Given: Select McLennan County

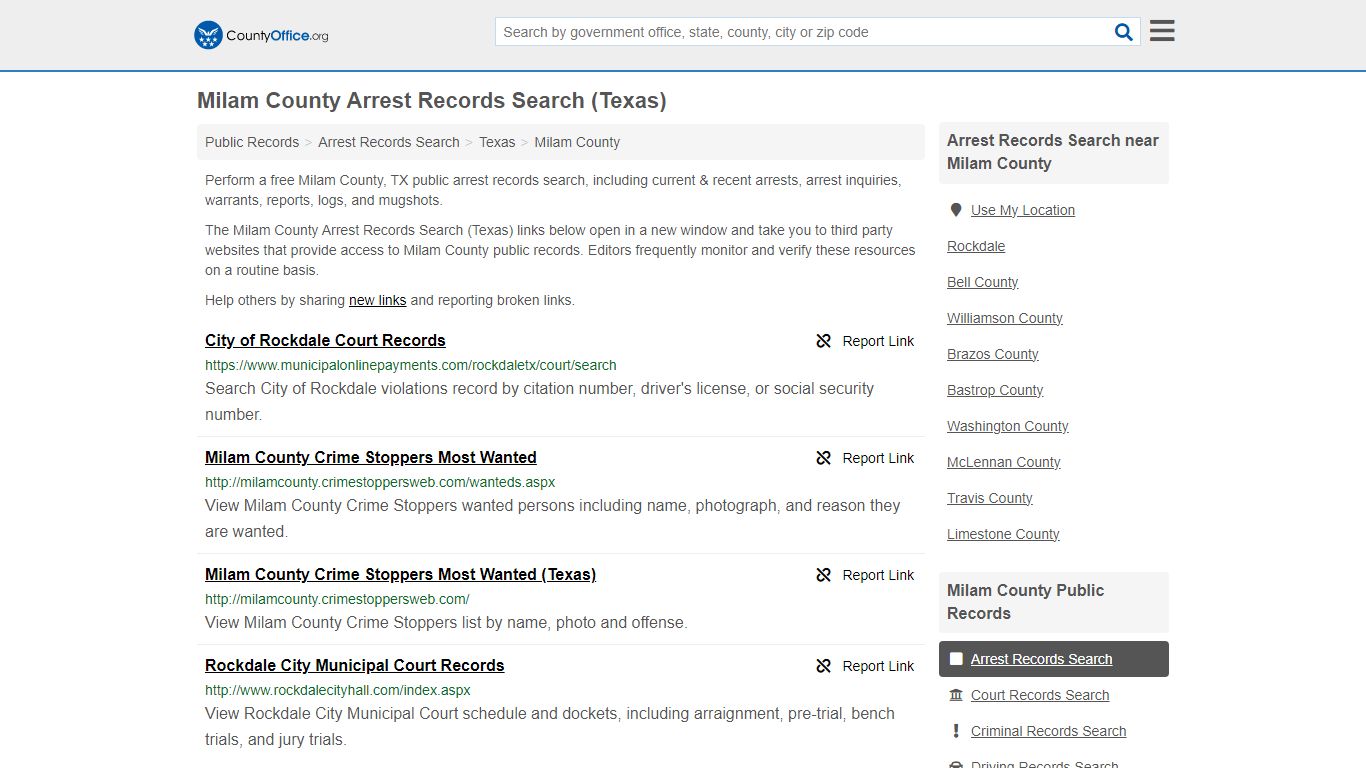Looking at the screenshot, I should [1004, 462].
